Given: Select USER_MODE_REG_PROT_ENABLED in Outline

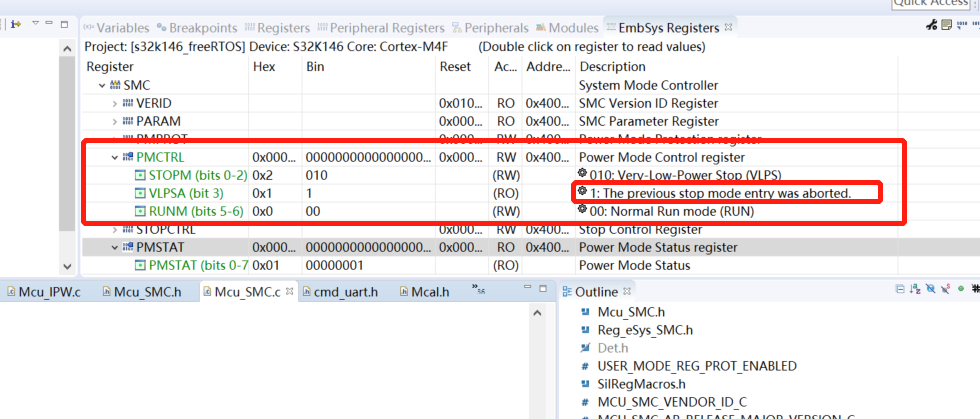Looking at the screenshot, I should coord(697,366).
